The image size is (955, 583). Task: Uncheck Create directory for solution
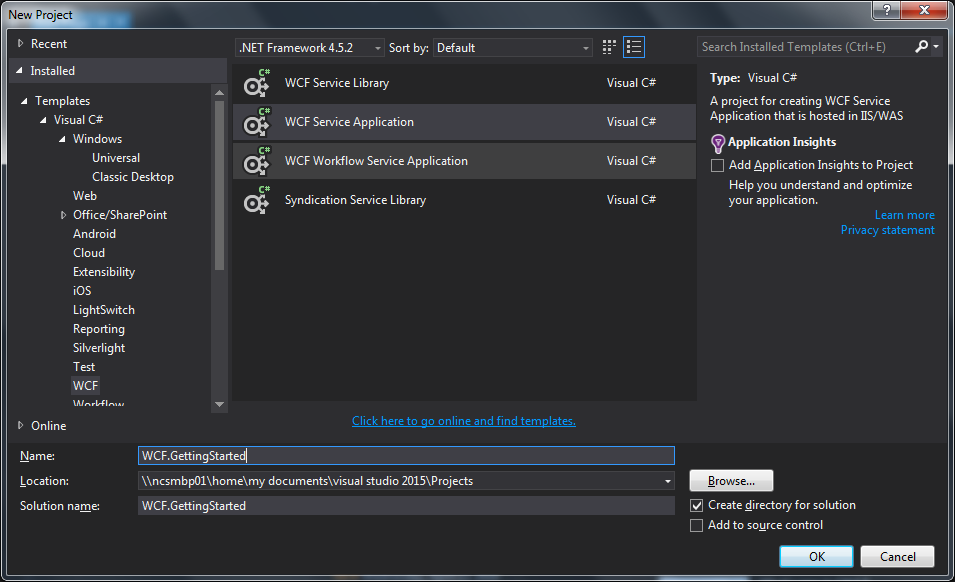click(696, 505)
